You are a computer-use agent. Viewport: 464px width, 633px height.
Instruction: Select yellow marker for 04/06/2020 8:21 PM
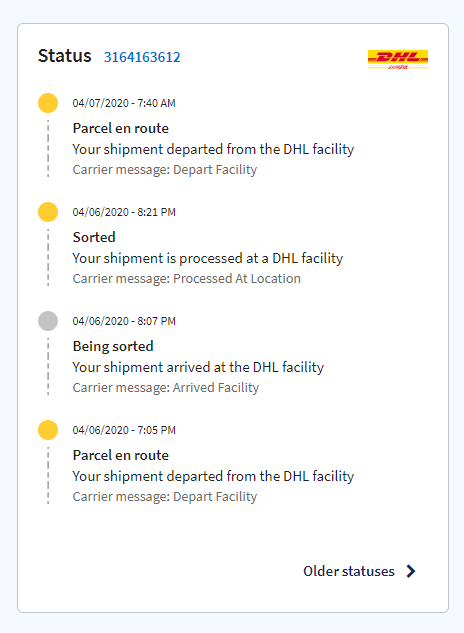[48, 212]
